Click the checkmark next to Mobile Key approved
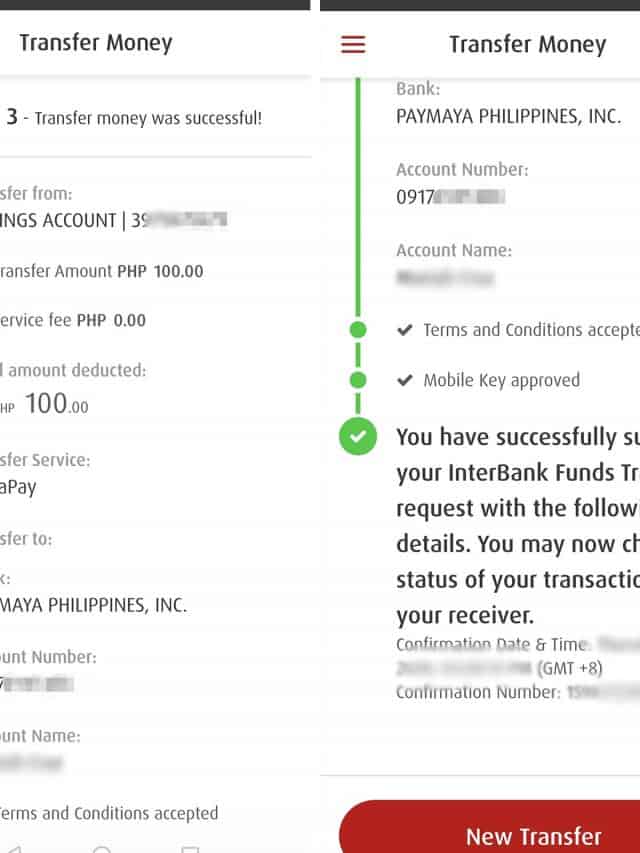Viewport: 640px width, 853px height. click(405, 380)
